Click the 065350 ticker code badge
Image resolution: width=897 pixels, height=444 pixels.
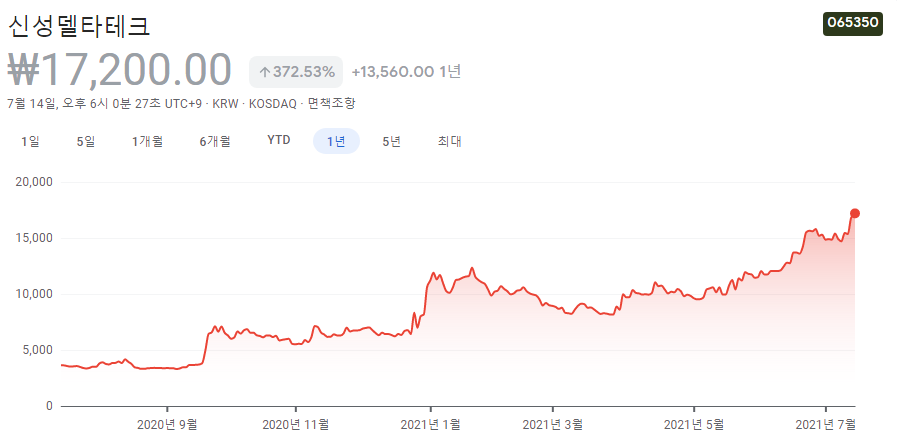[853, 23]
